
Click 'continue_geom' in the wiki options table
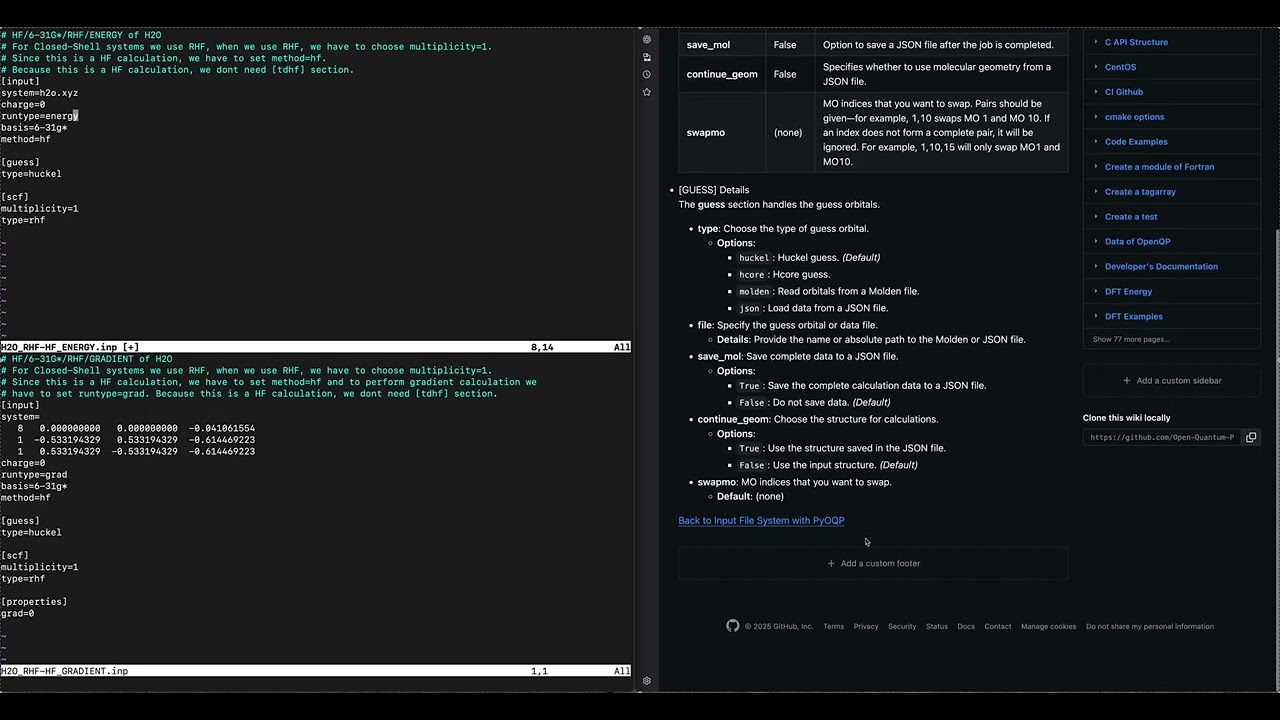722,74
